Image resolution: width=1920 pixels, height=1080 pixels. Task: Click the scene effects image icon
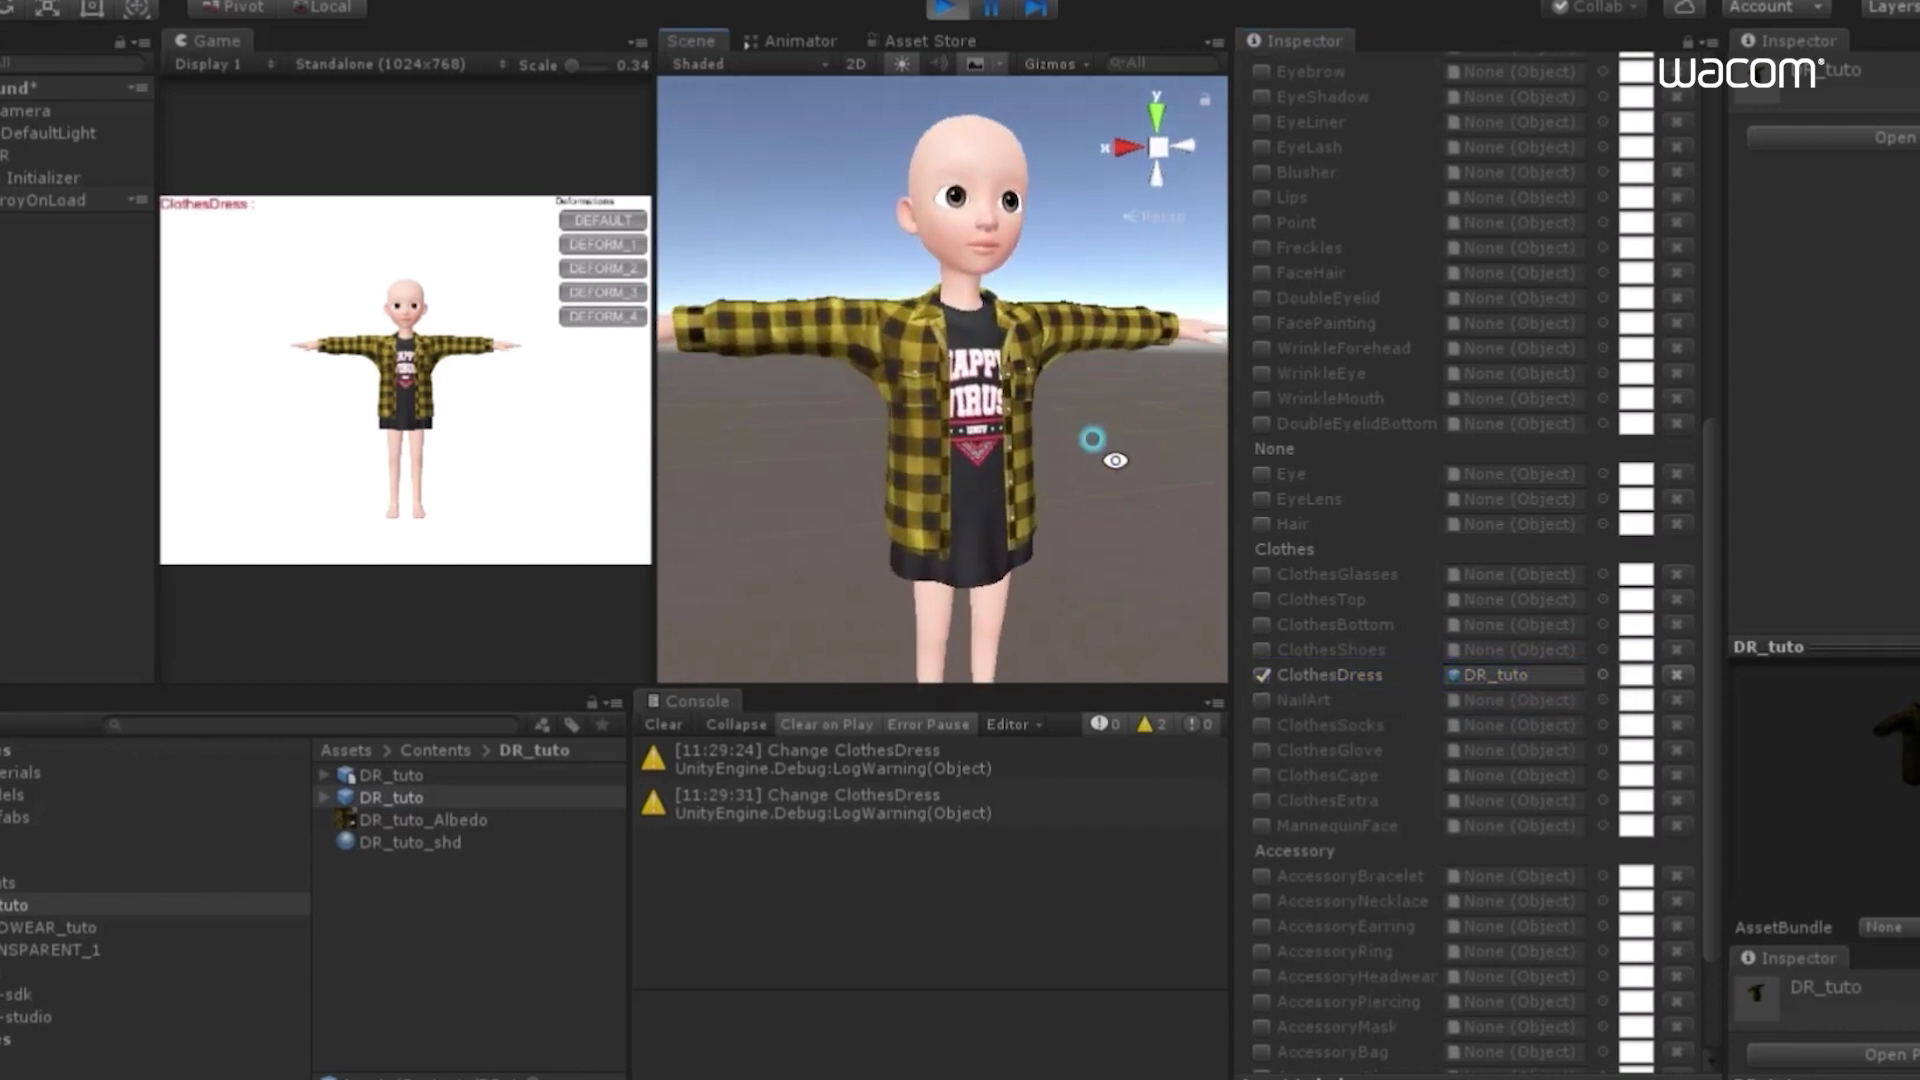click(x=975, y=64)
